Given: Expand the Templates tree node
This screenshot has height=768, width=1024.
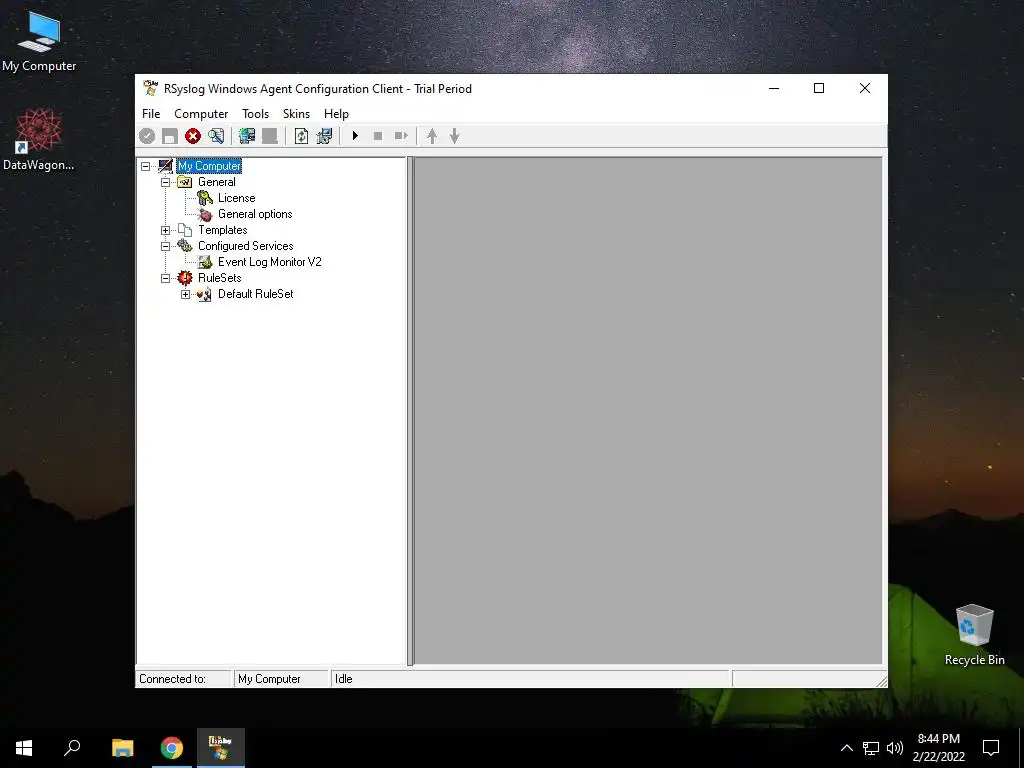Looking at the screenshot, I should [165, 231].
